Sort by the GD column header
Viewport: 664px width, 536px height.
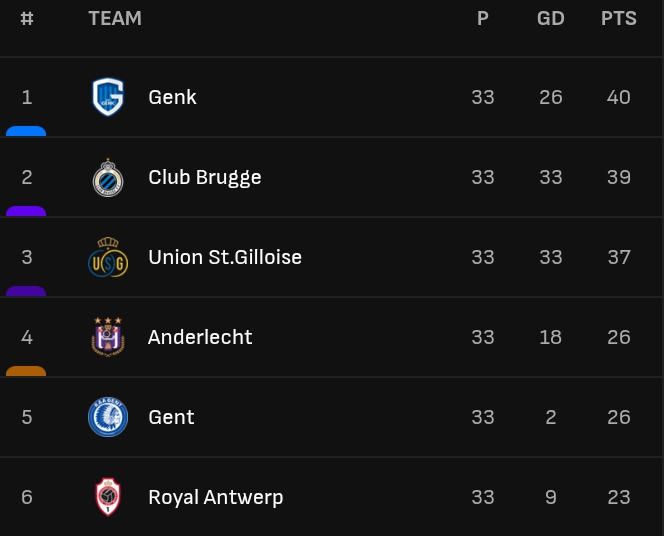point(551,18)
